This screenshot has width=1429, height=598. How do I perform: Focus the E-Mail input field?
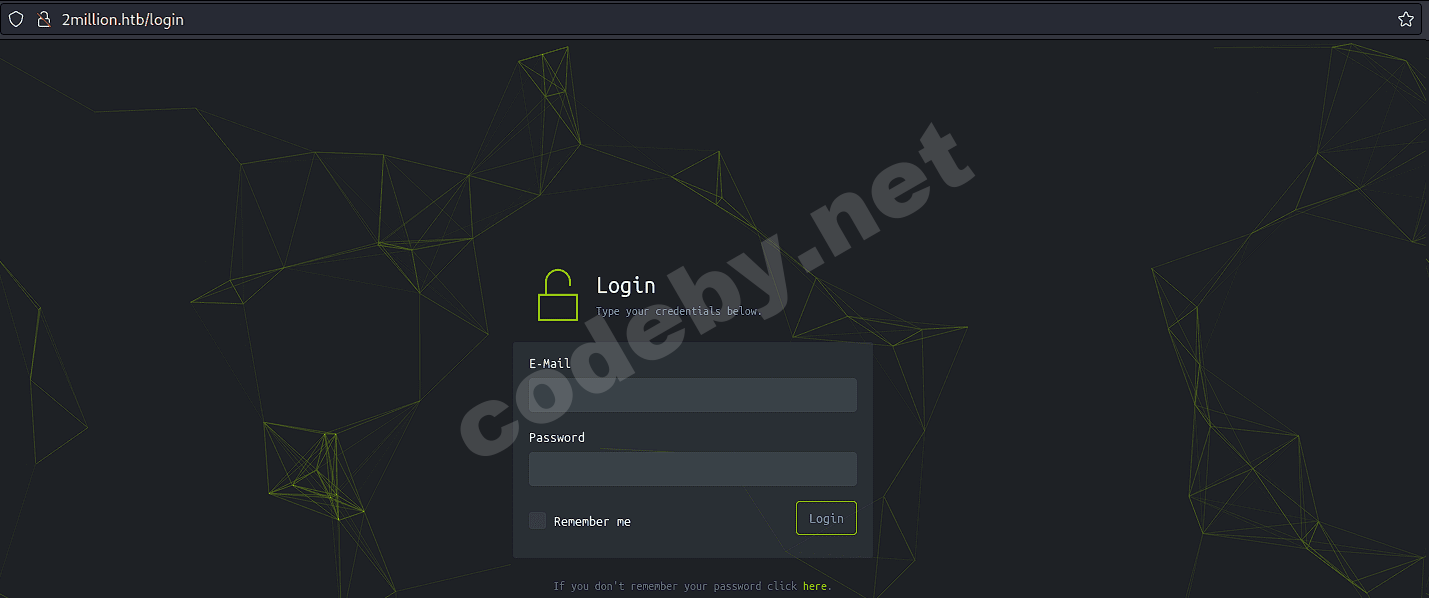pos(693,395)
